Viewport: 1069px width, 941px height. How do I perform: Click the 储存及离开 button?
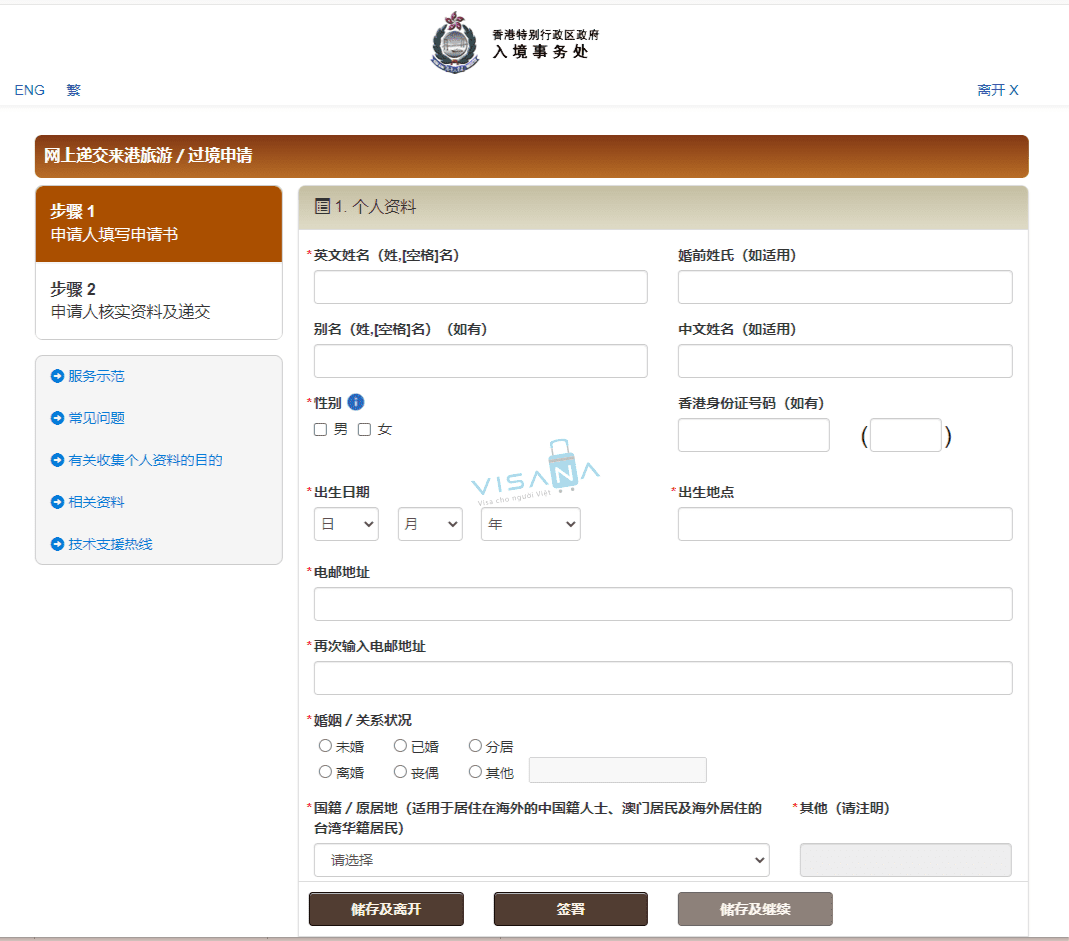[385, 909]
